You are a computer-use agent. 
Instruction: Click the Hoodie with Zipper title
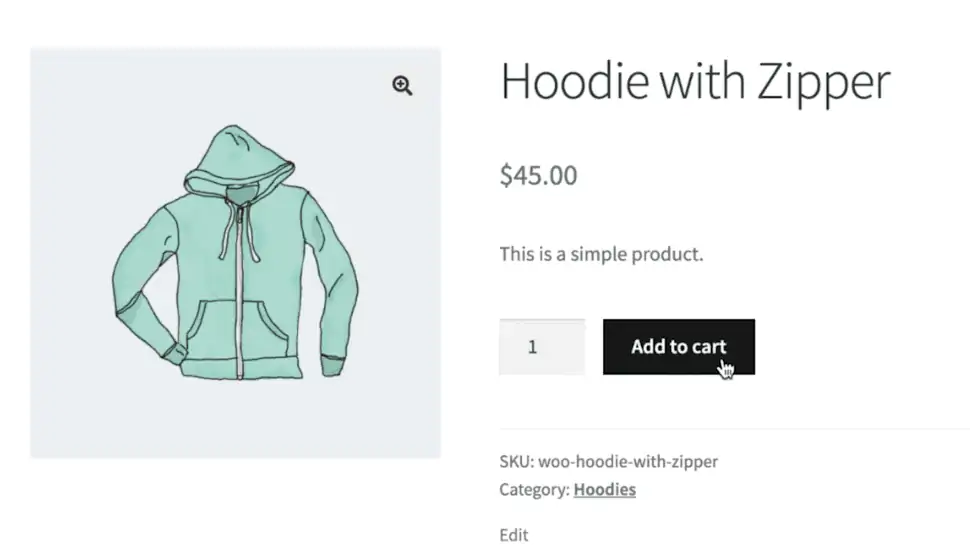point(694,81)
